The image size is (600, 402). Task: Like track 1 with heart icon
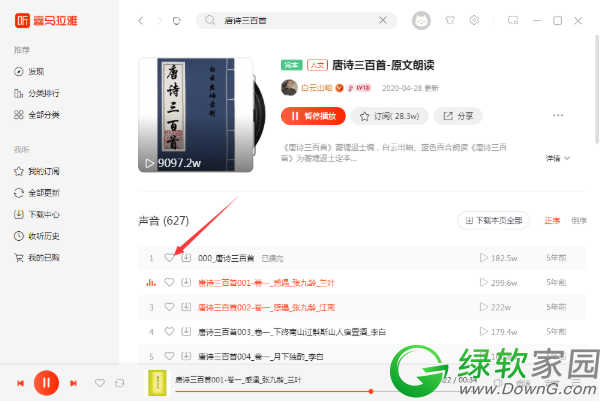(169, 258)
